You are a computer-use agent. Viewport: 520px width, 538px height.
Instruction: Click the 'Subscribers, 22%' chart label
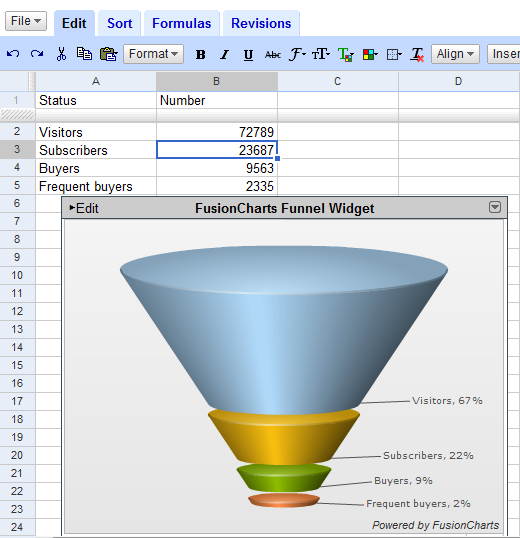[428, 455]
